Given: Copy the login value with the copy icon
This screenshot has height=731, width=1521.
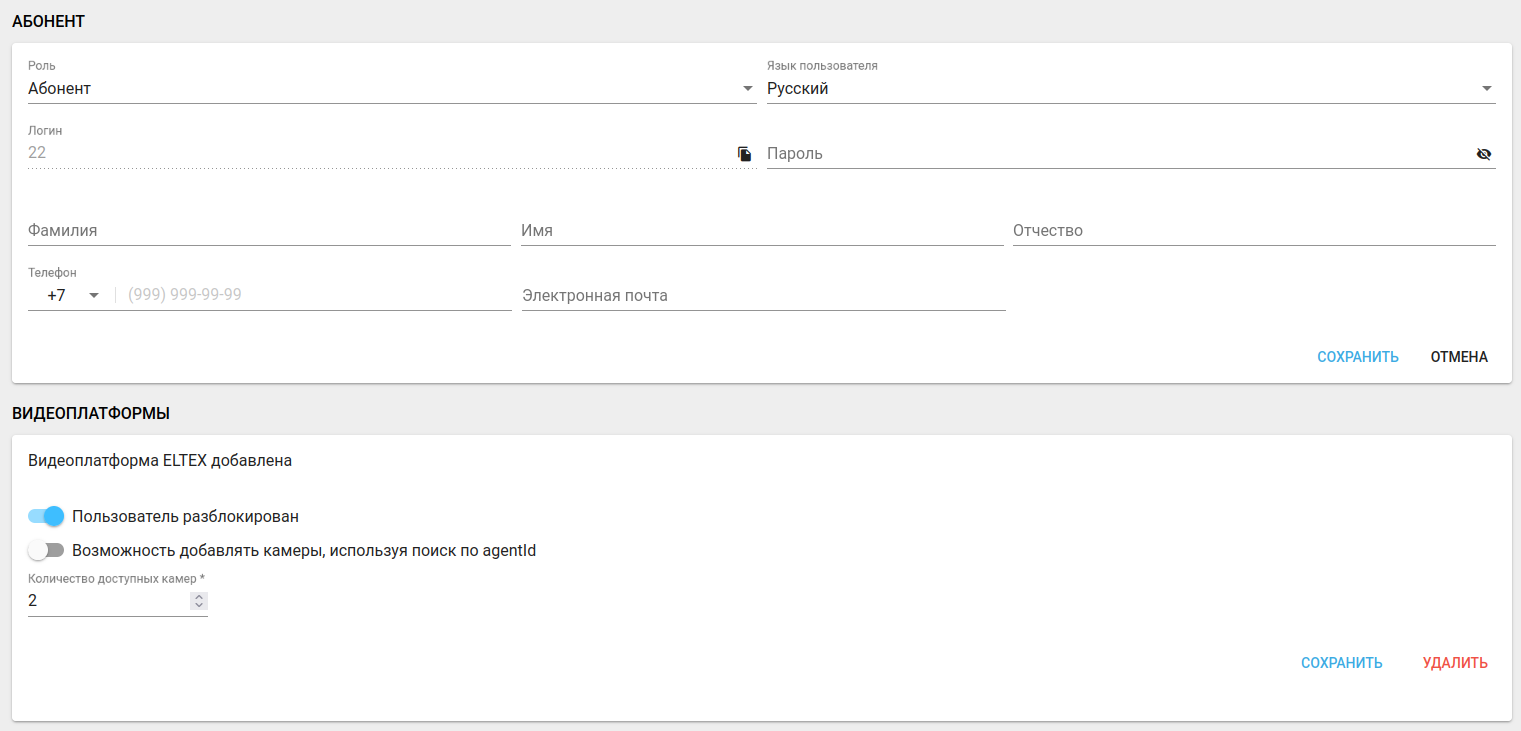Looking at the screenshot, I should 744,154.
